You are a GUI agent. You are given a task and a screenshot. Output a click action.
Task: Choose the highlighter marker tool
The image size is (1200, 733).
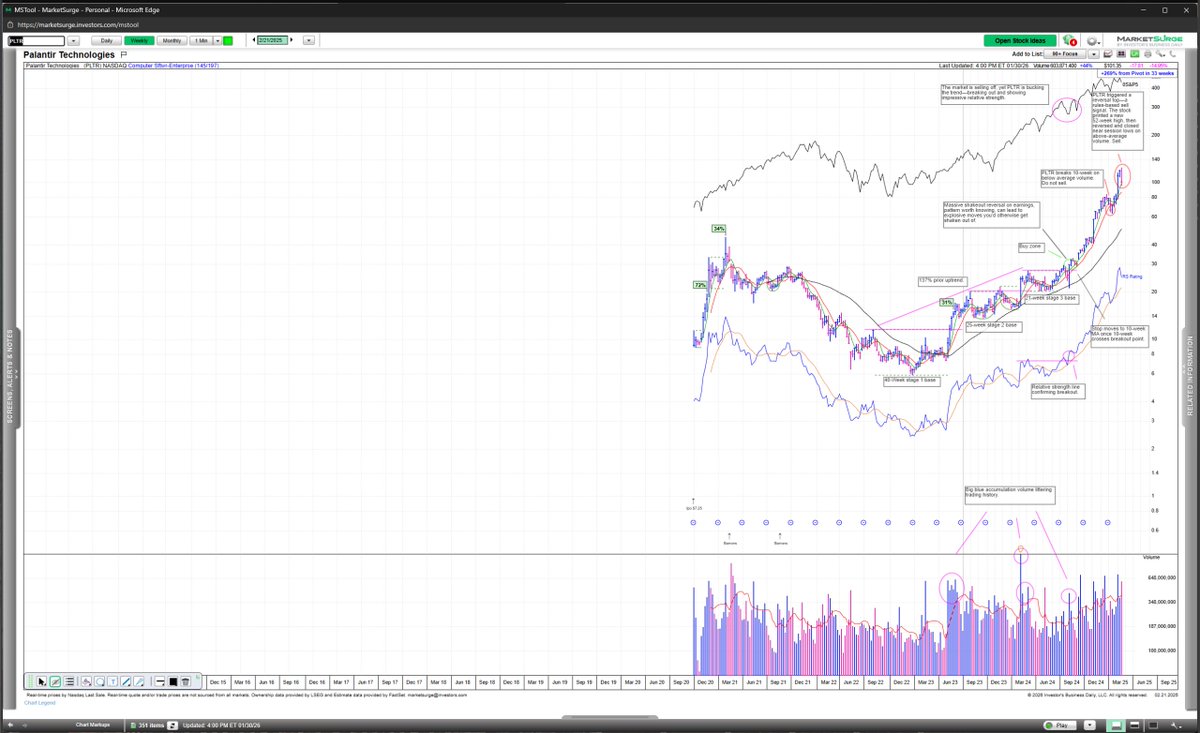139,681
